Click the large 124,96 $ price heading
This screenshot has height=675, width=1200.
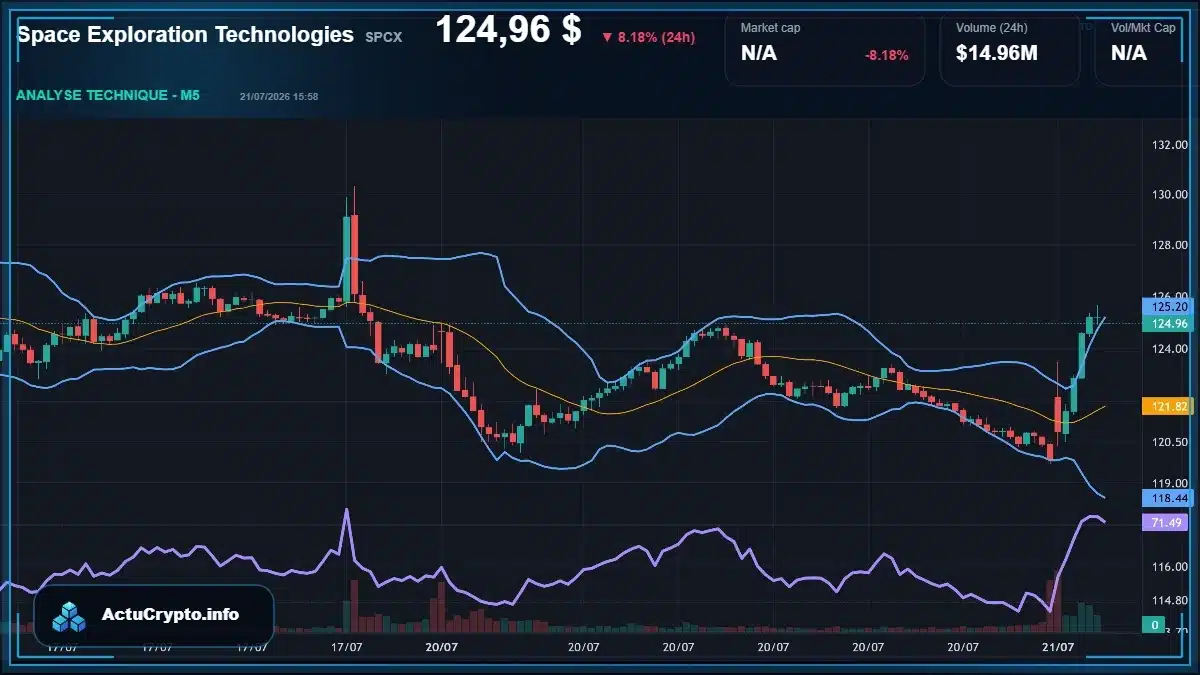pos(508,30)
